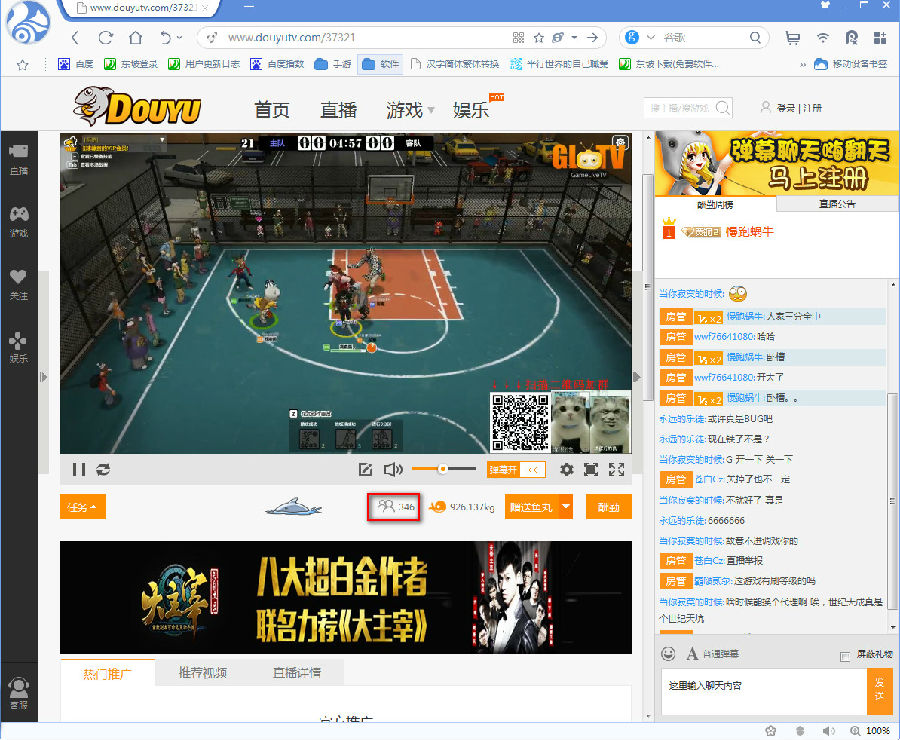Click the search magnifier in Douyu header
This screenshot has height=740, width=900.
click(x=723, y=107)
